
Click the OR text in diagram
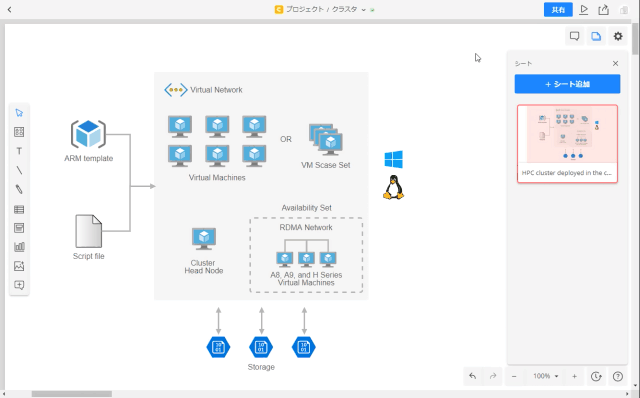pyautogui.click(x=286, y=139)
